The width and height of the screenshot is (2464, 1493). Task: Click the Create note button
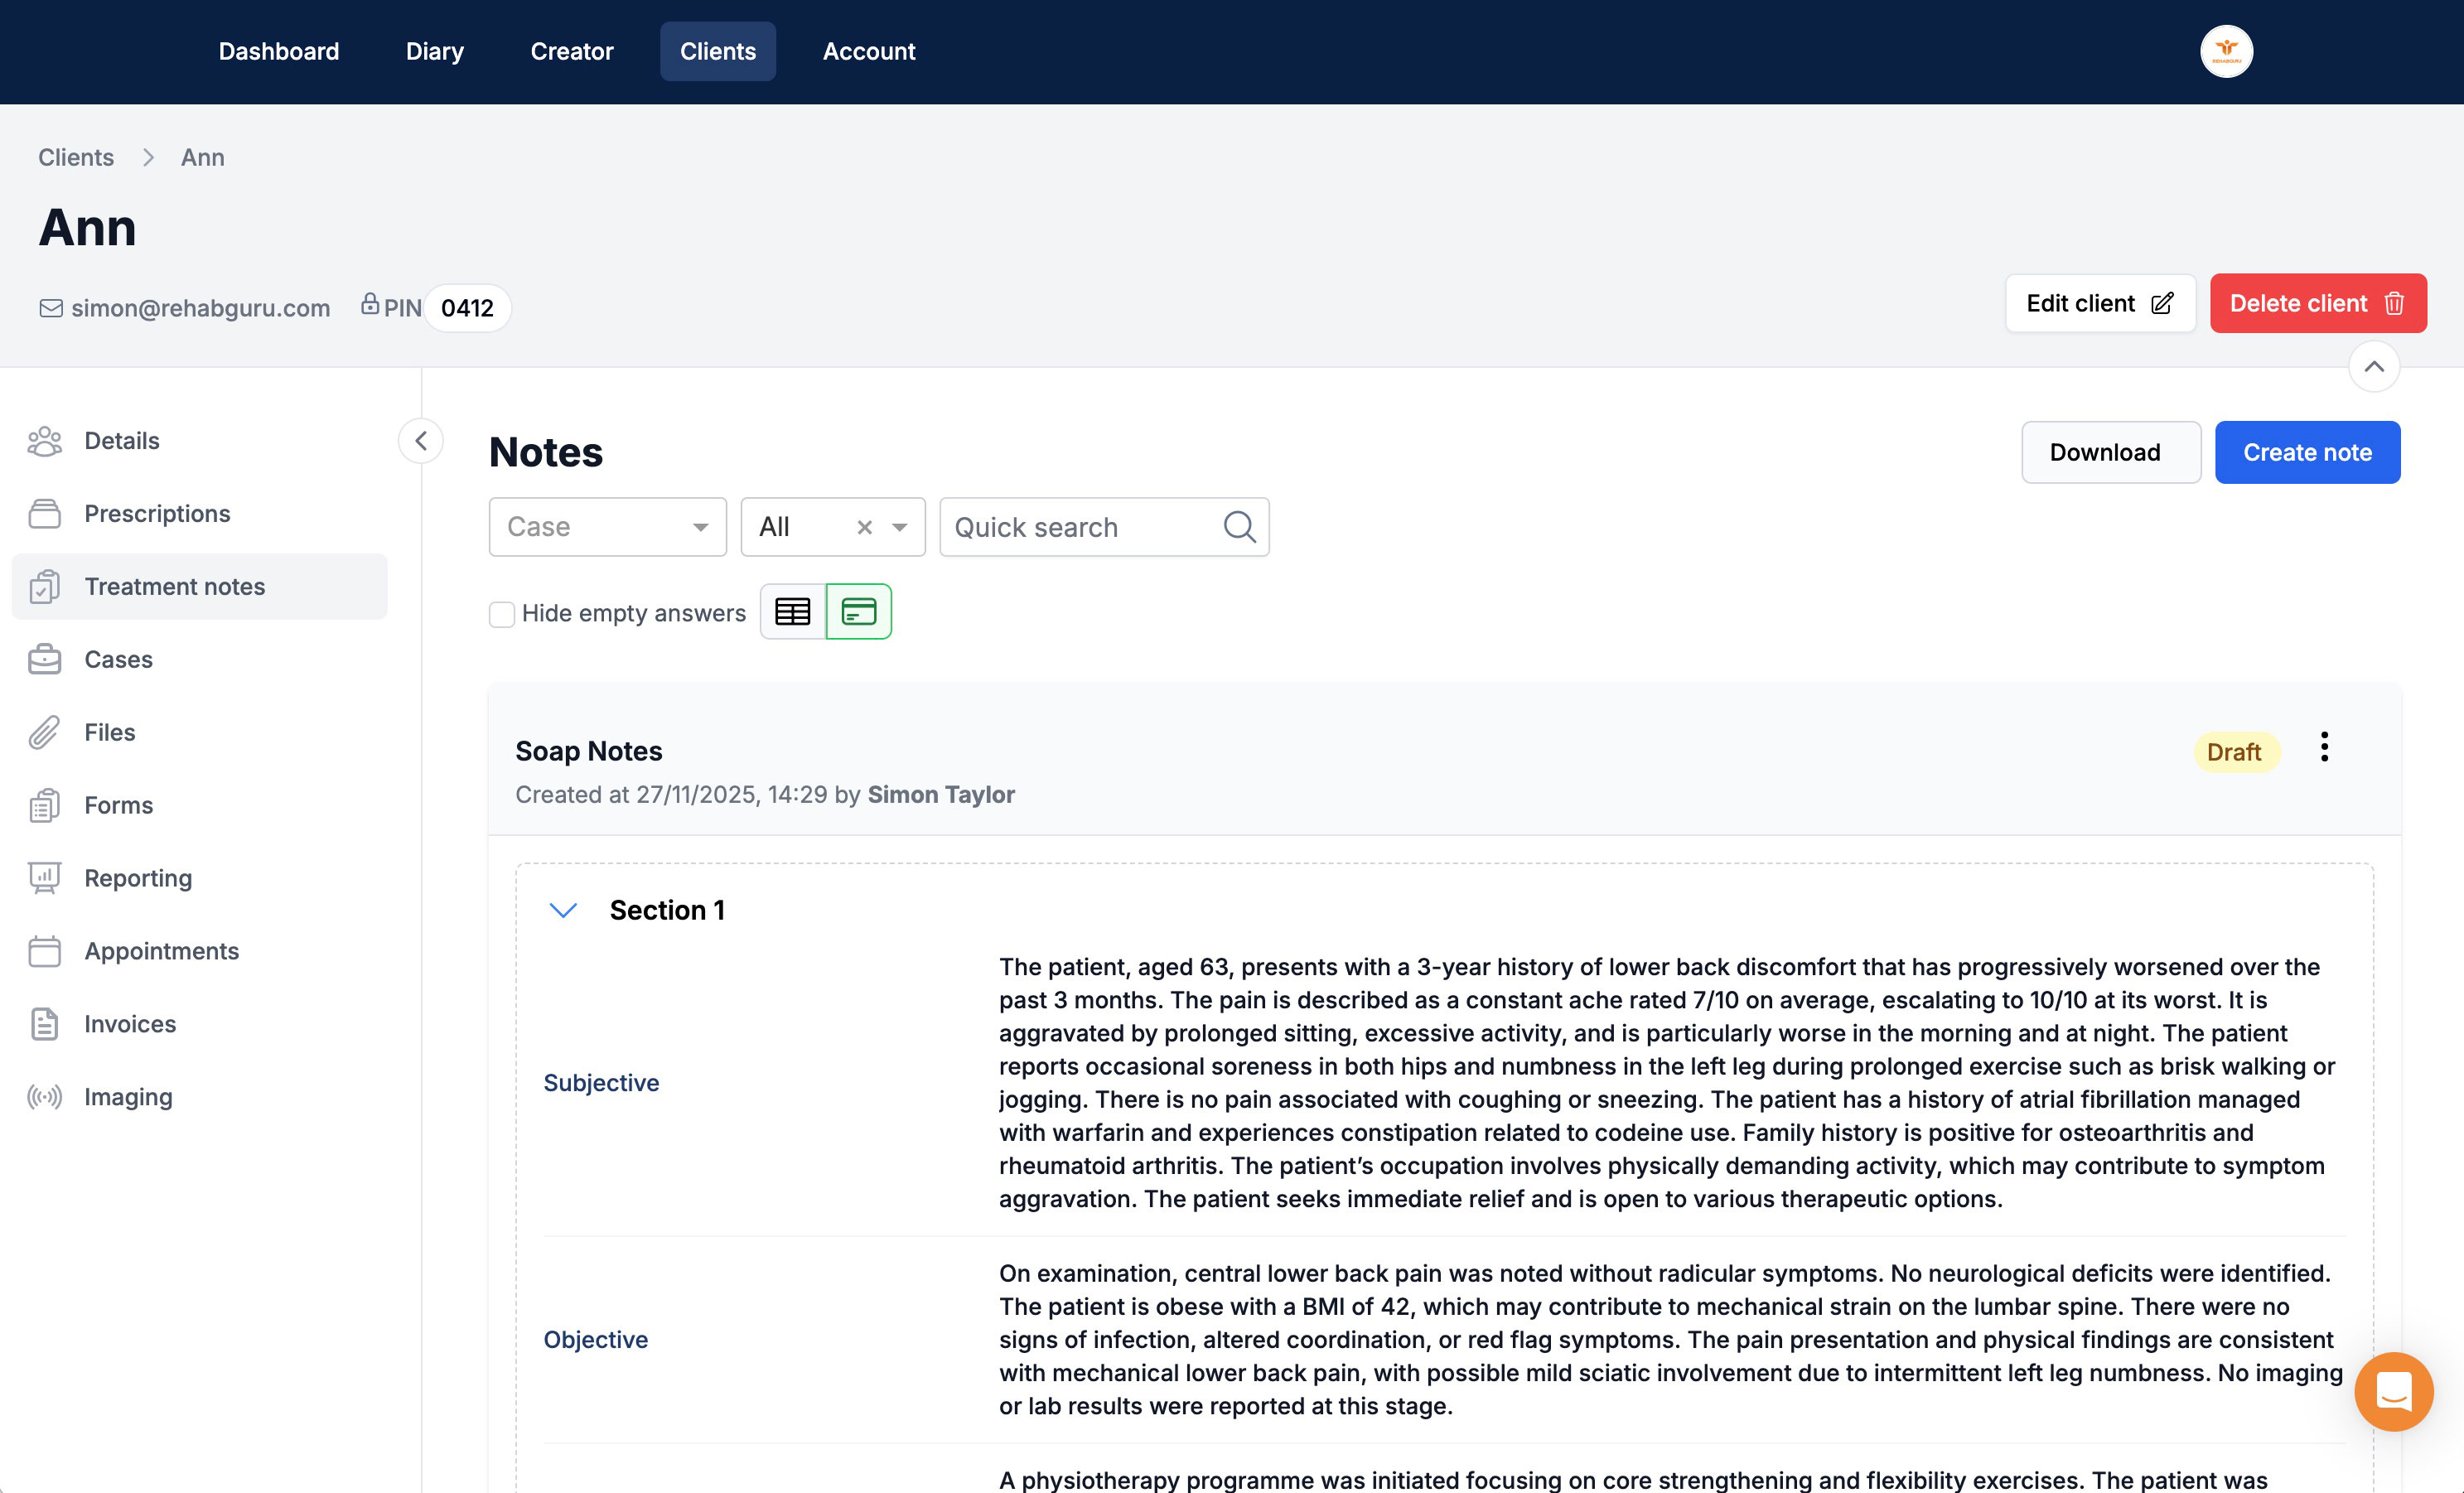[2306, 452]
